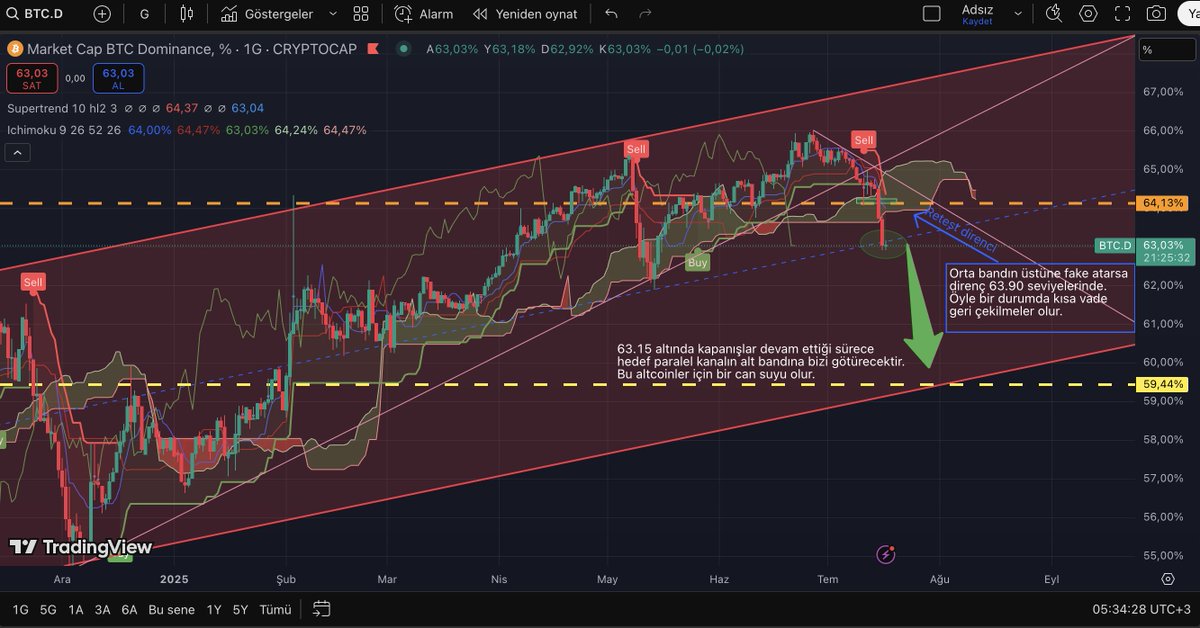The image size is (1200, 628).
Task: Collapse the indicator legend chevron
Action: (17, 153)
